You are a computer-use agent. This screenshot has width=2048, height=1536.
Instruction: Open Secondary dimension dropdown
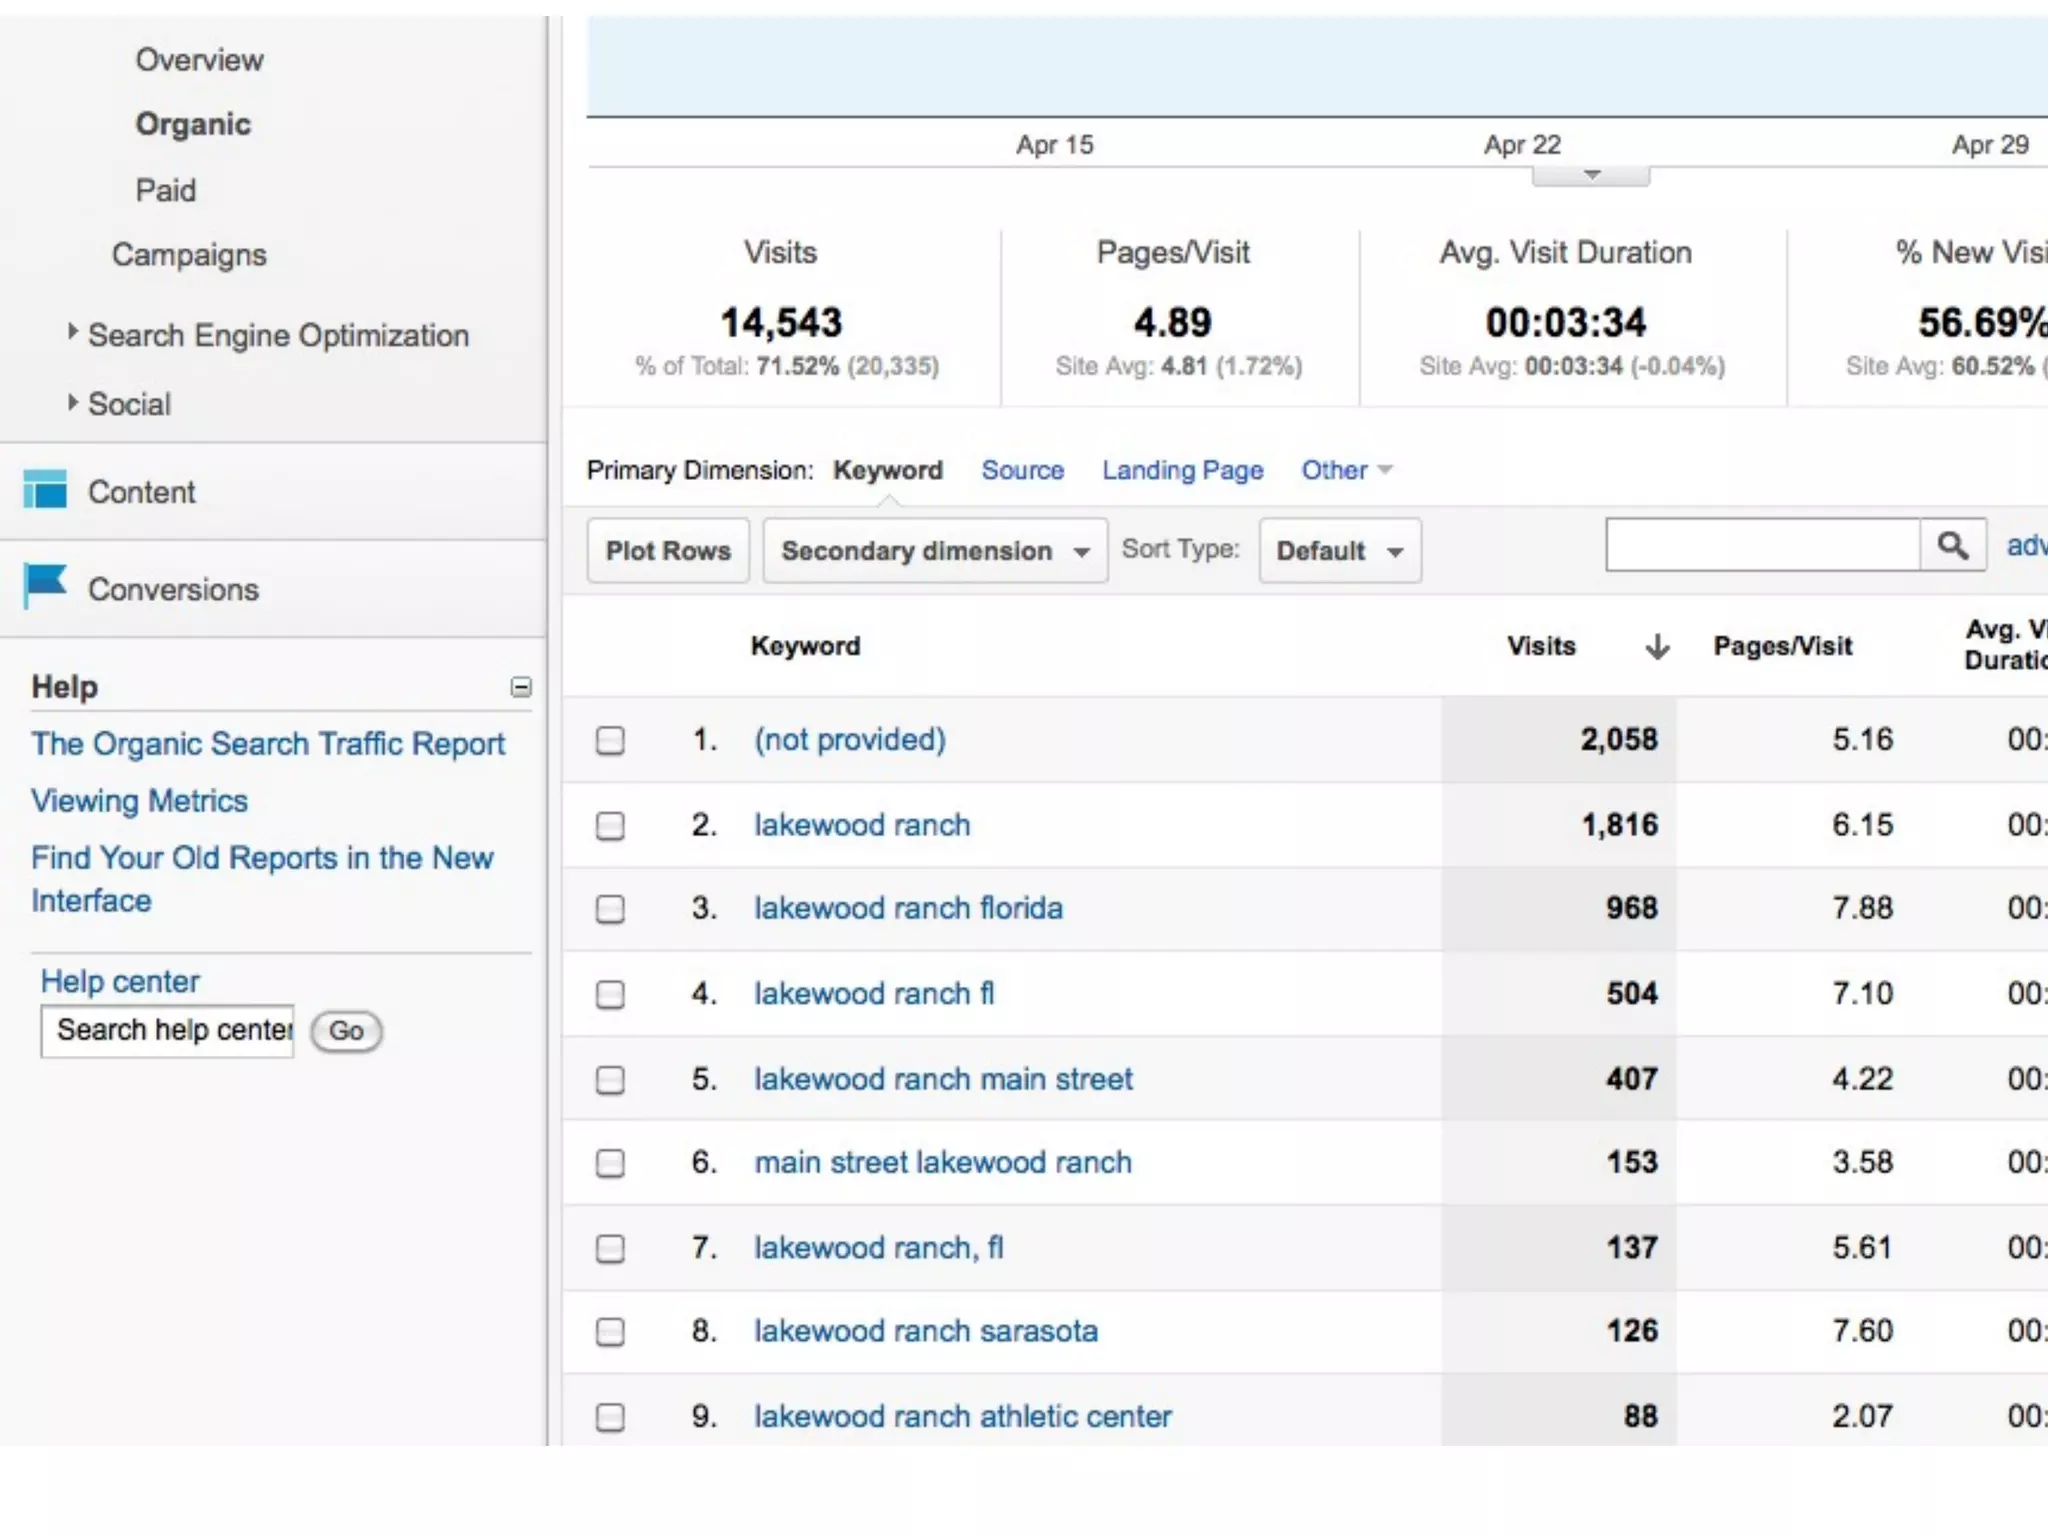[934, 551]
